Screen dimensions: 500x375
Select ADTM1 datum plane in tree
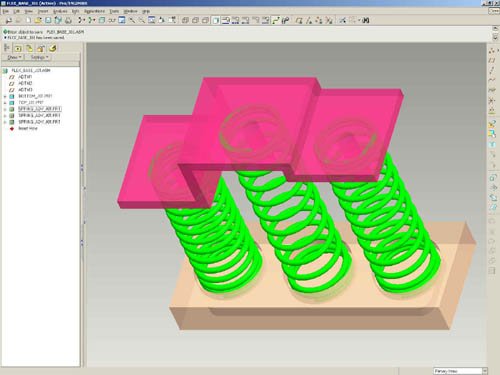point(25,77)
